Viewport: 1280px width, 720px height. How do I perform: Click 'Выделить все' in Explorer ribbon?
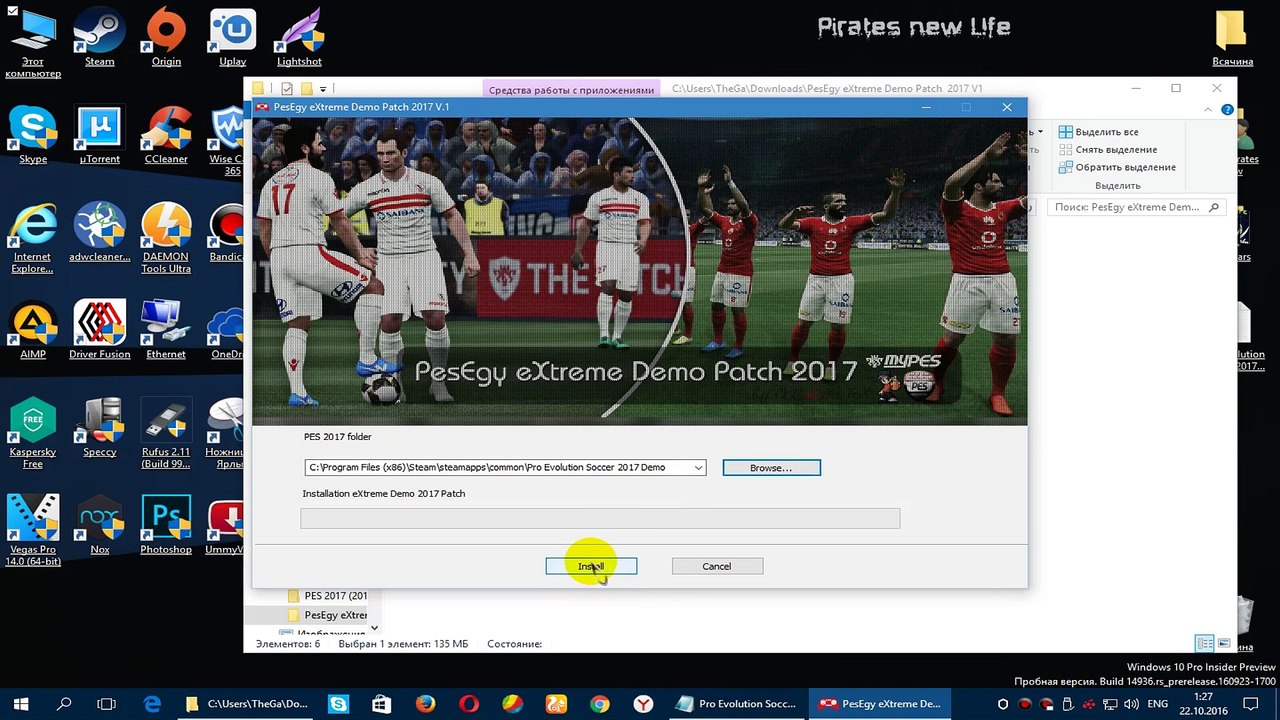pos(1098,132)
